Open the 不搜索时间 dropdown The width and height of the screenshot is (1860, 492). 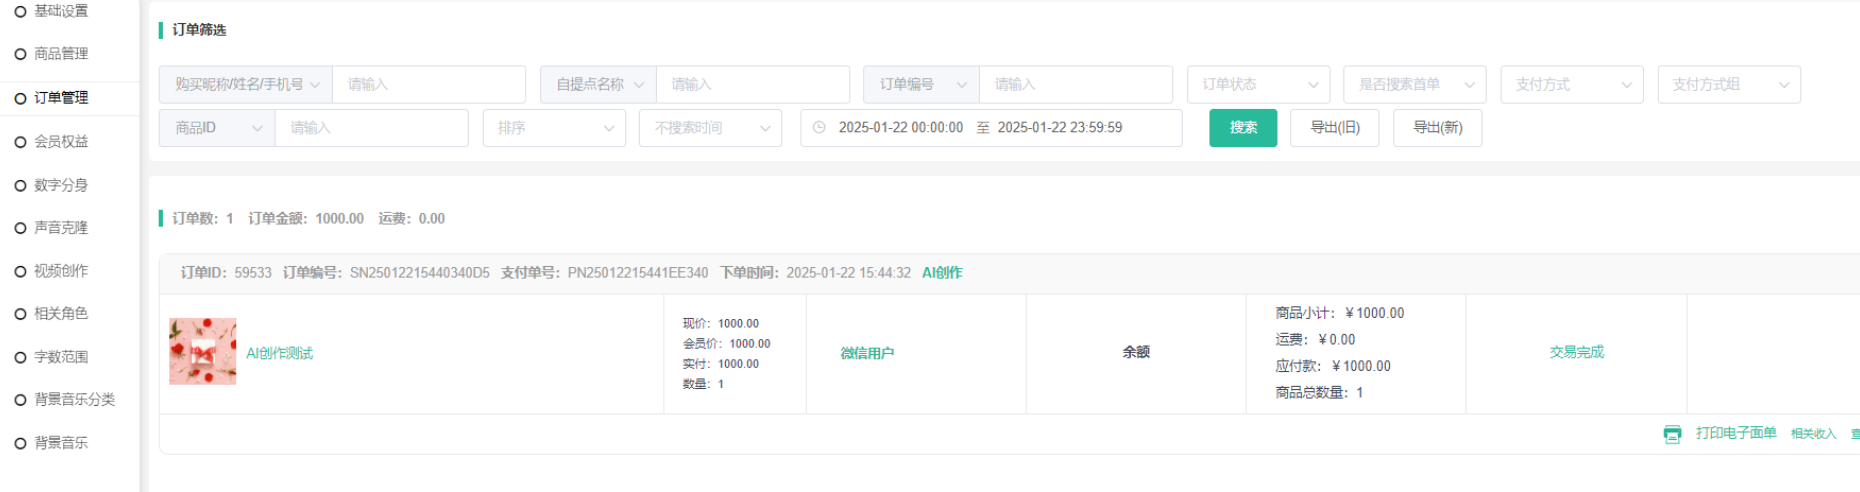point(710,128)
